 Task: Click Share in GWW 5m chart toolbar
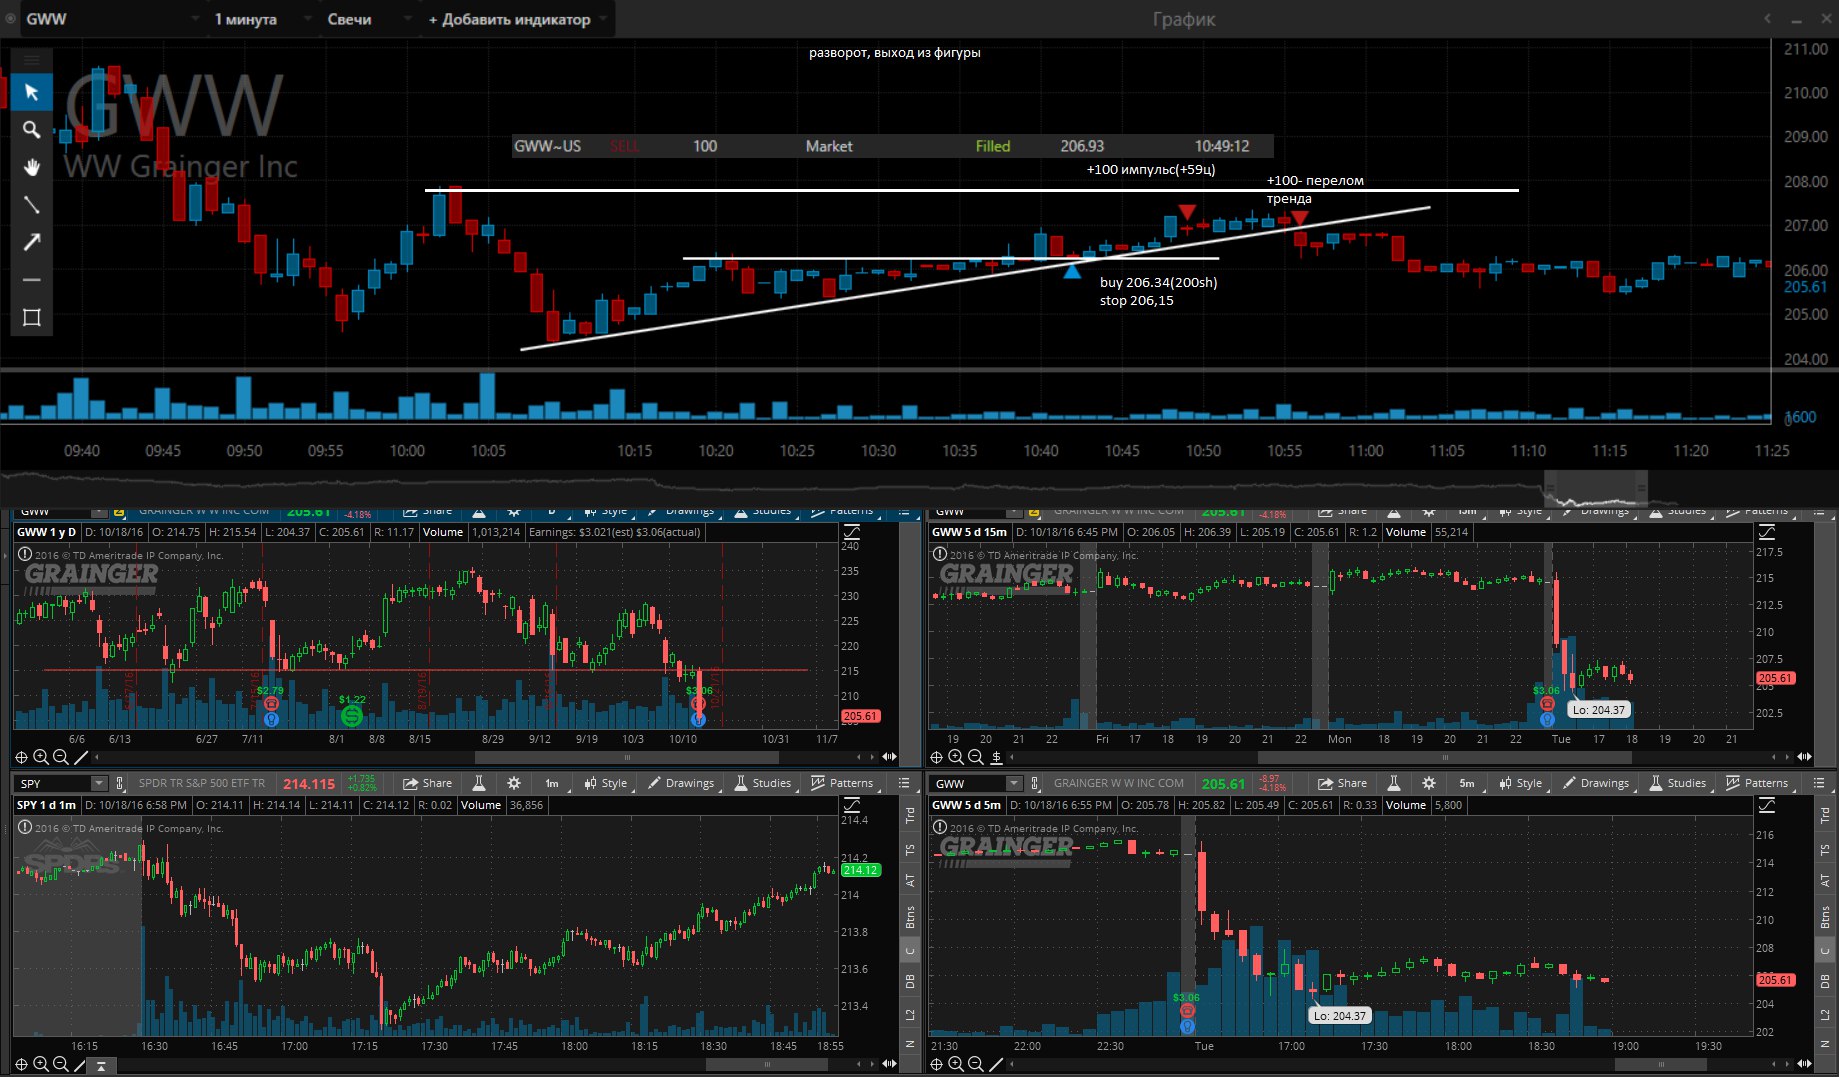click(1343, 783)
